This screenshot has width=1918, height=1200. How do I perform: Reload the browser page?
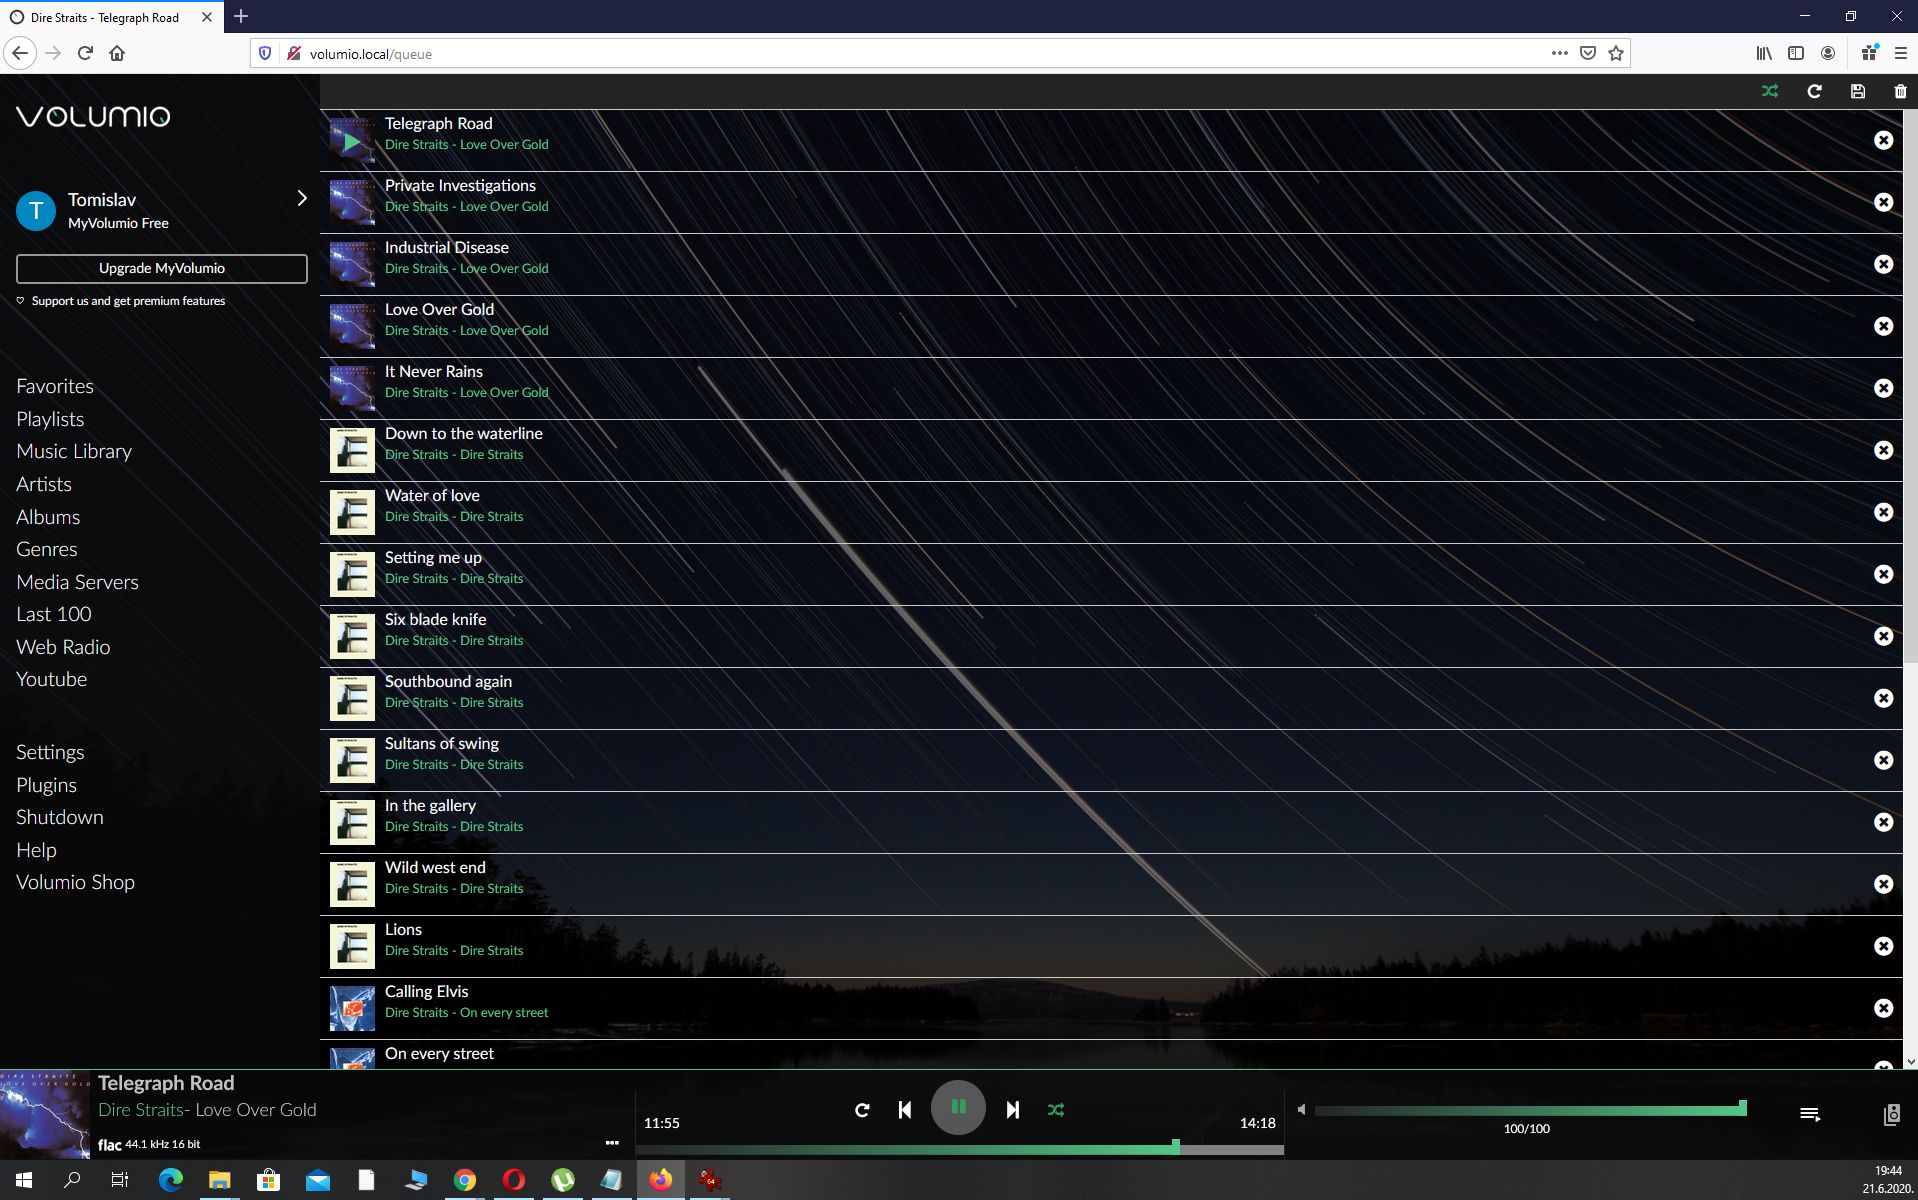(85, 53)
